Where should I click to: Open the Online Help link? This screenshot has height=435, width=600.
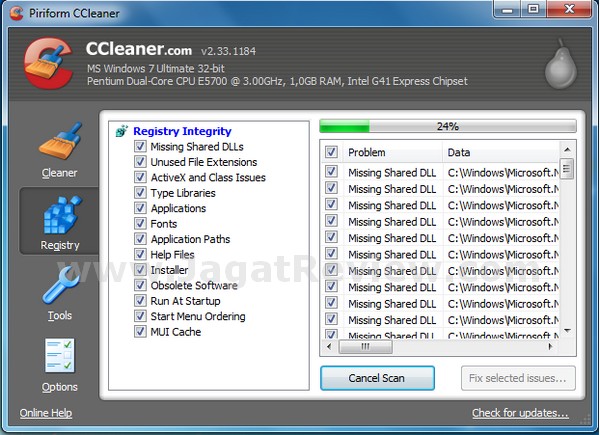[x=46, y=413]
